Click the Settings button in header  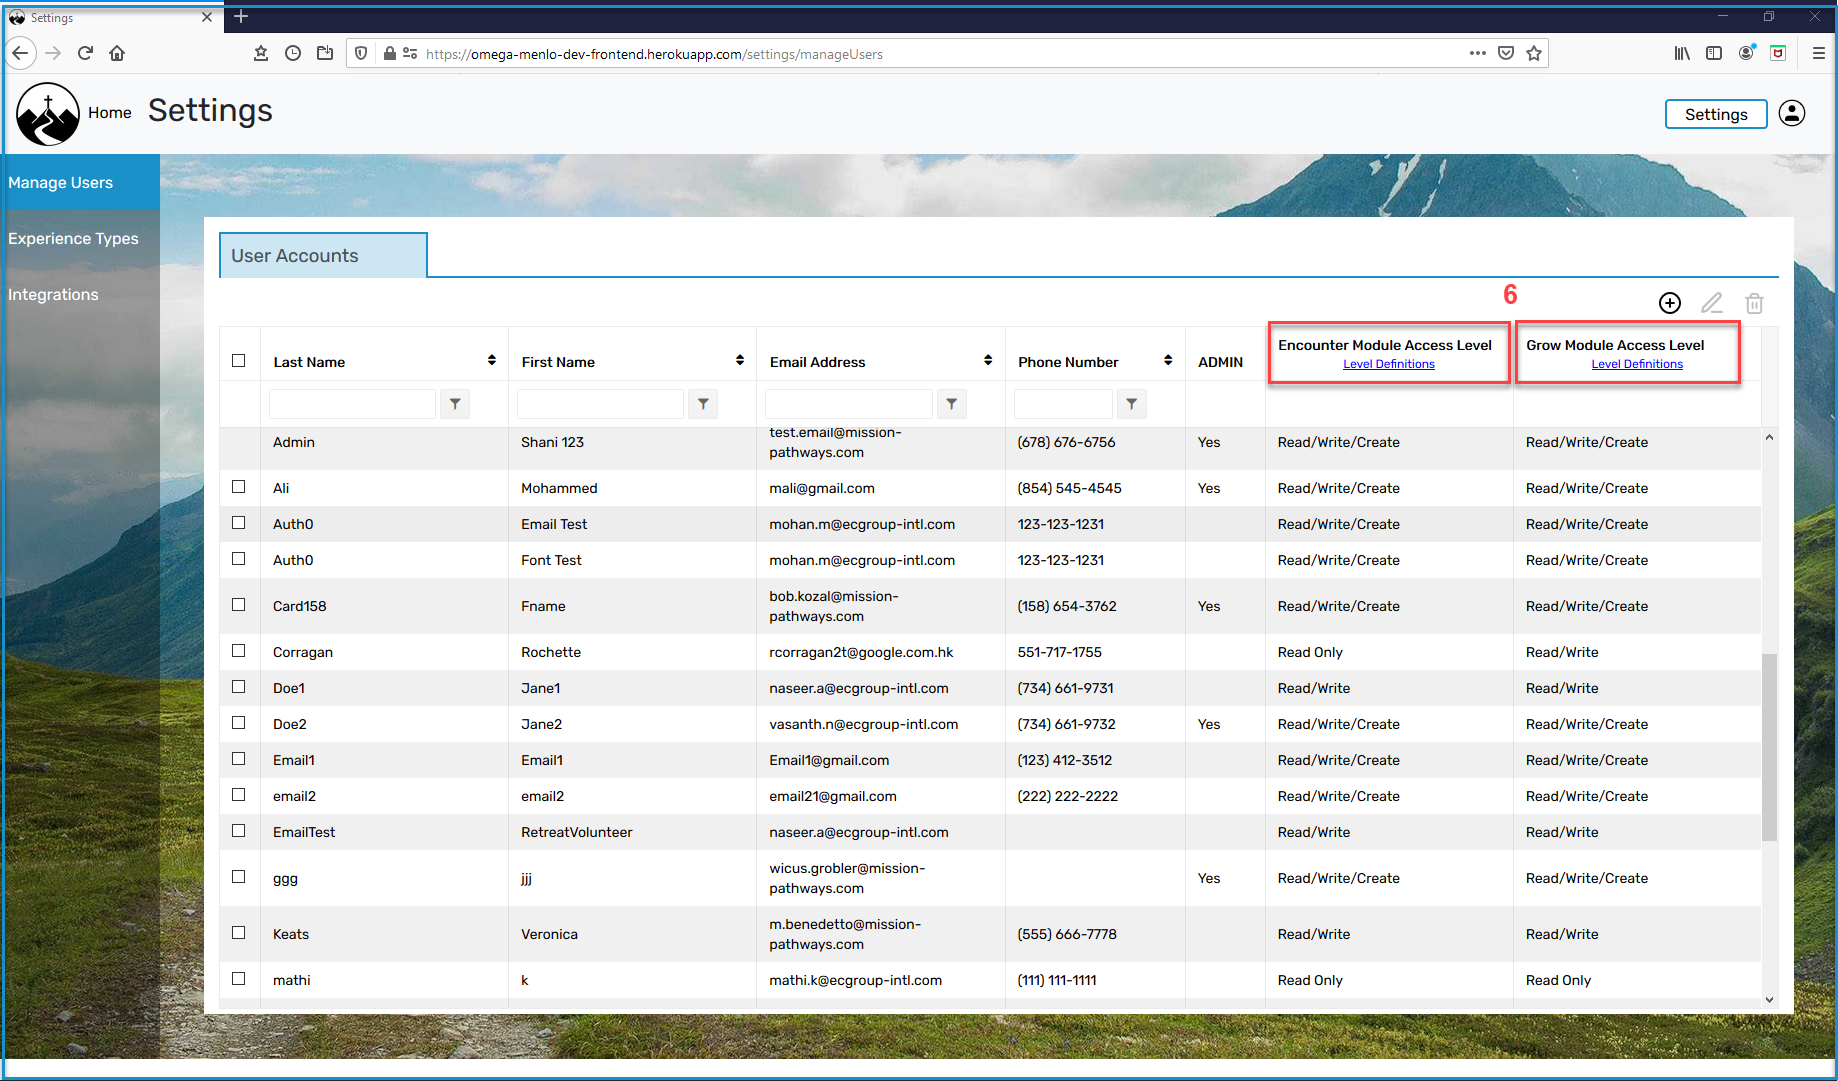coord(1716,114)
